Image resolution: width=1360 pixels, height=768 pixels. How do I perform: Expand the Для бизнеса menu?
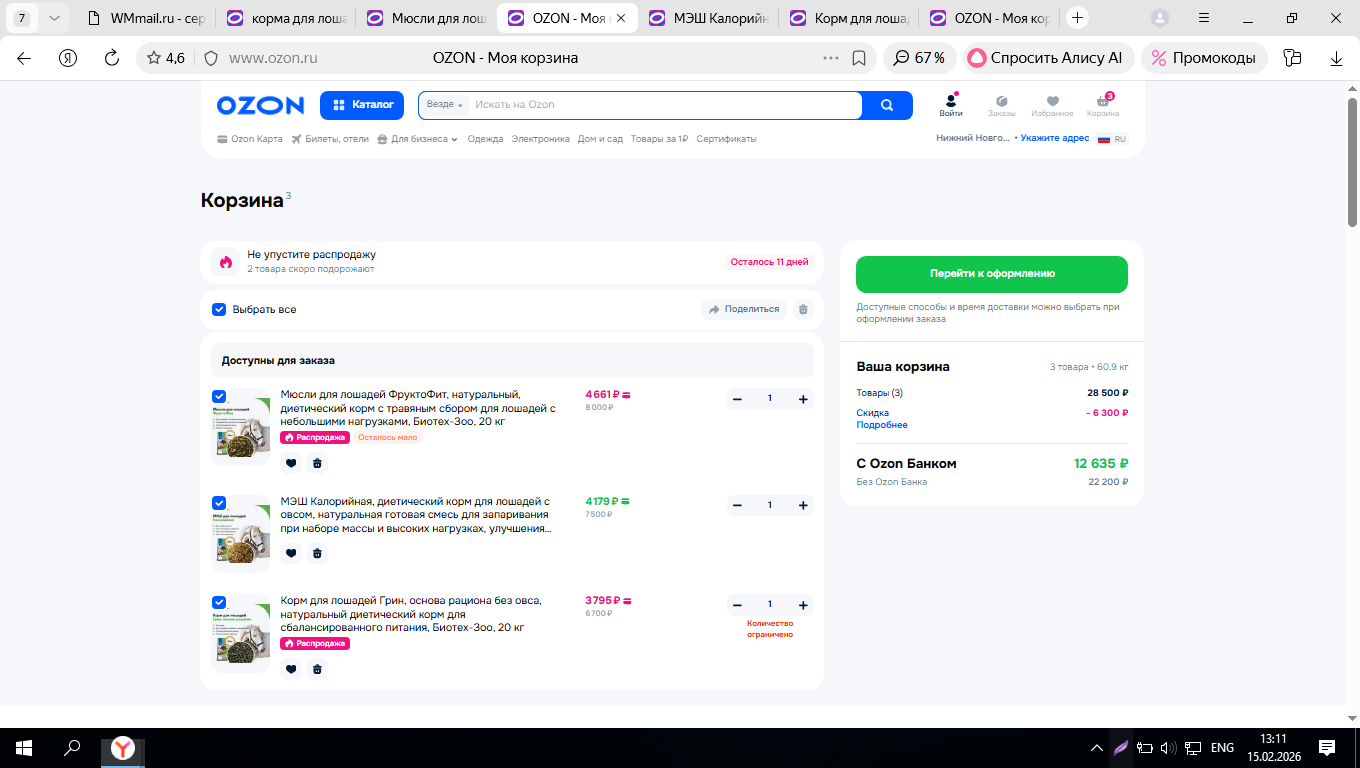[x=417, y=139]
